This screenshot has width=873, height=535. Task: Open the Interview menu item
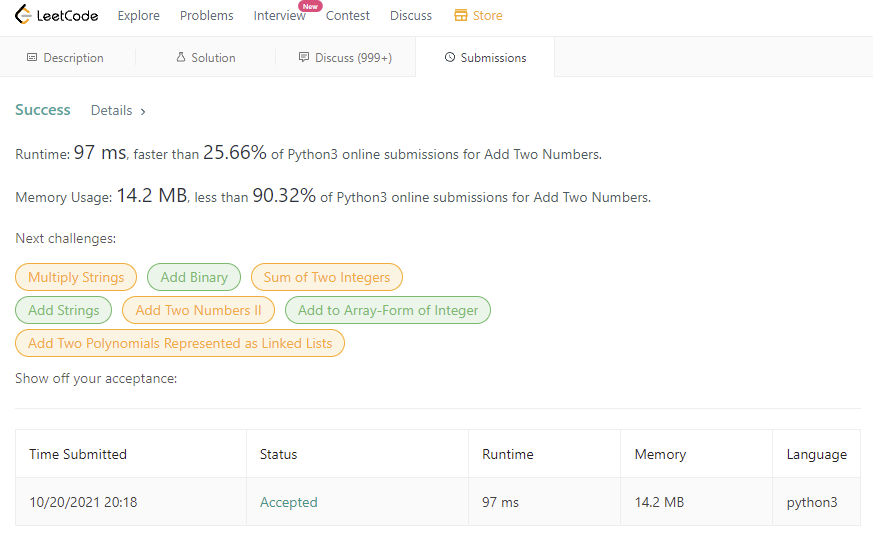[279, 15]
